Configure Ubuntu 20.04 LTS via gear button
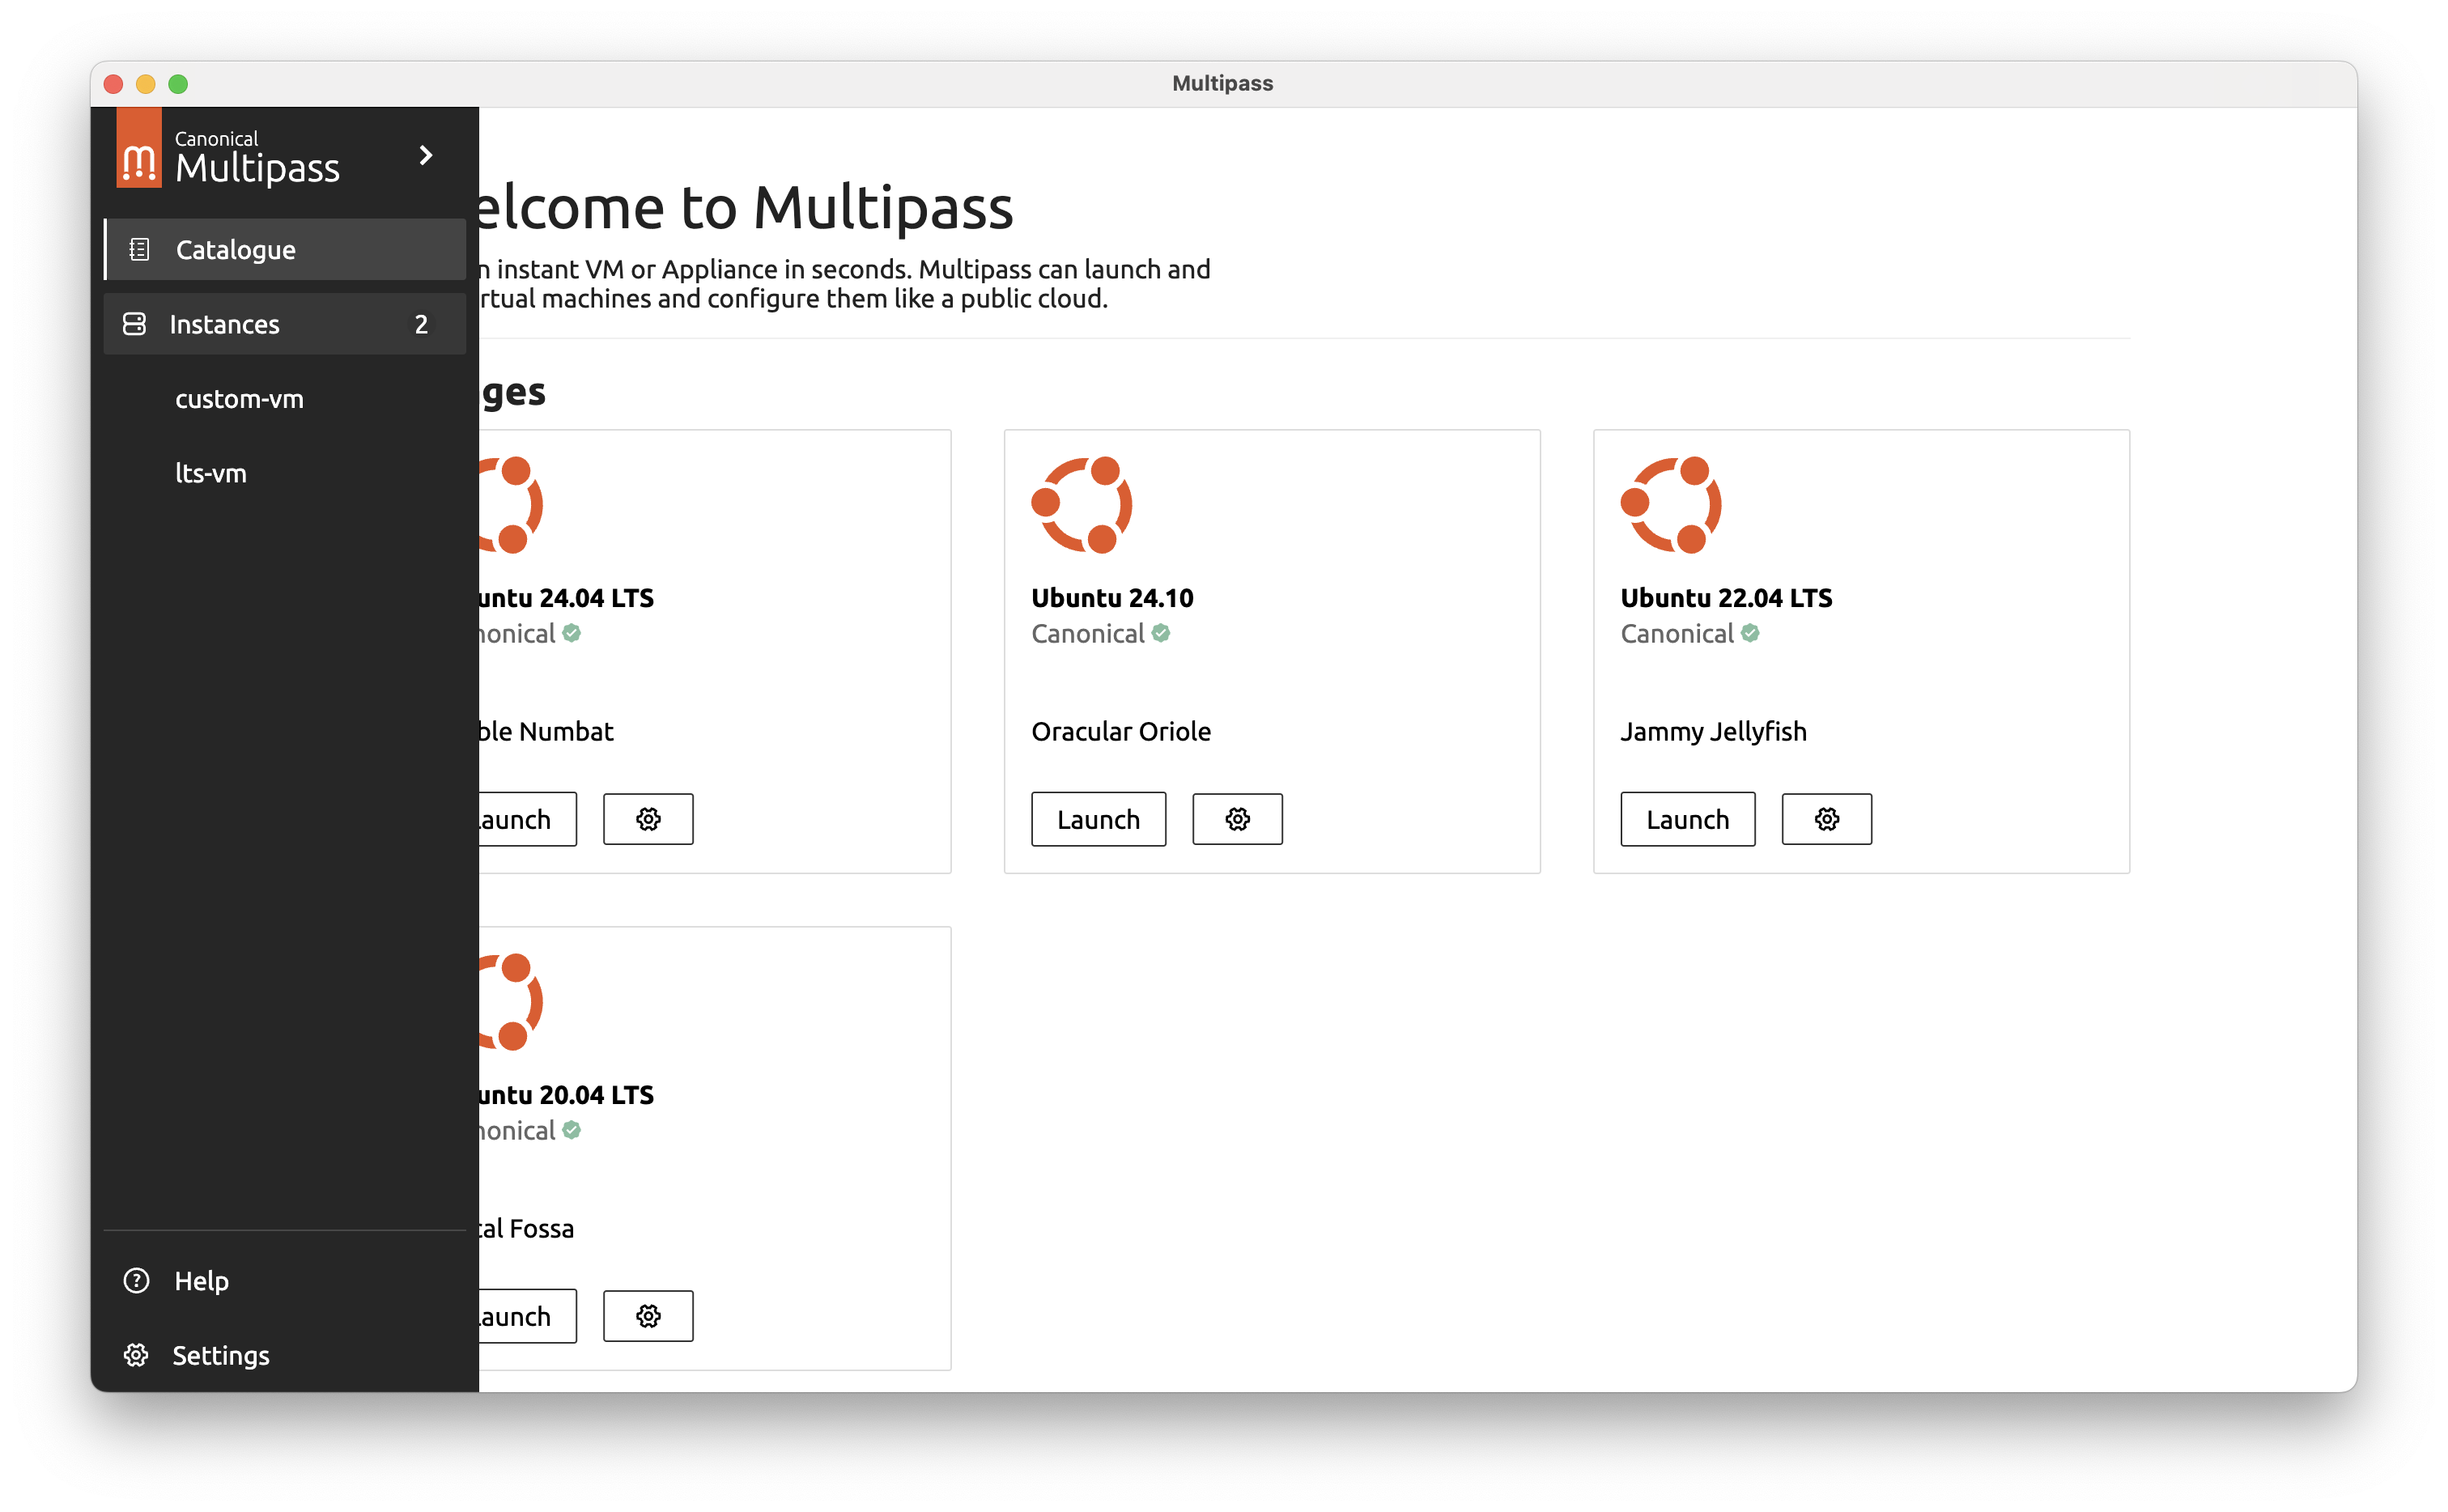The height and width of the screenshot is (1512, 2448). [648, 1316]
